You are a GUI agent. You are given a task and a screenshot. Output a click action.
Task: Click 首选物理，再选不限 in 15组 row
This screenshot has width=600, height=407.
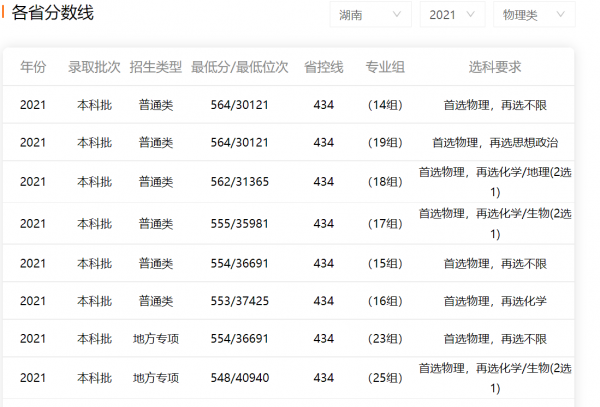tap(495, 264)
